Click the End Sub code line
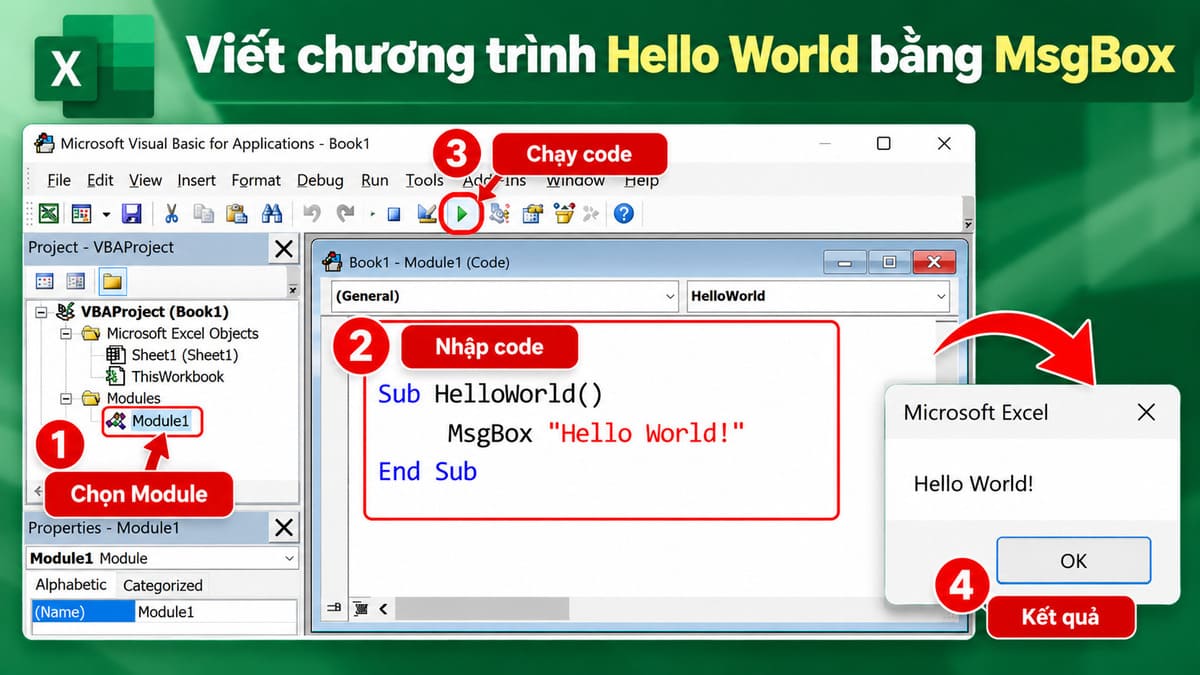 428,471
